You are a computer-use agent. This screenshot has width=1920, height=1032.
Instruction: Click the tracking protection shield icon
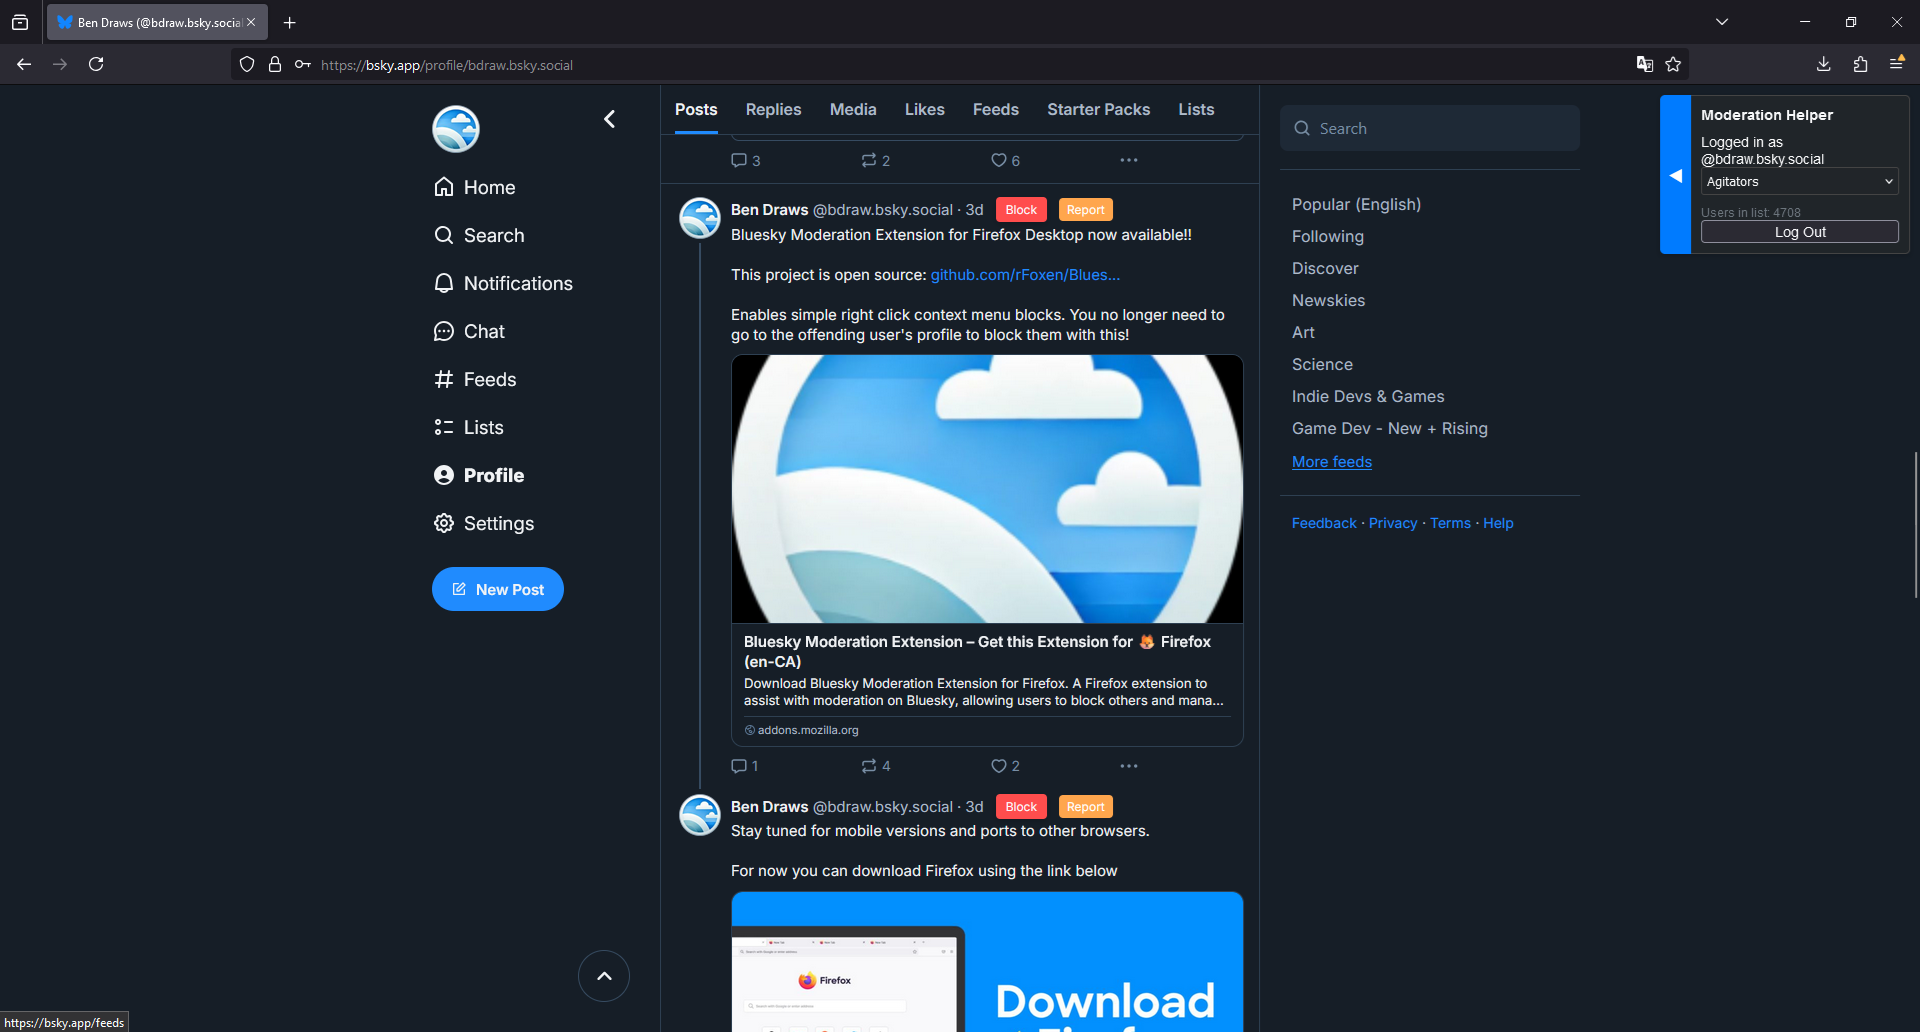pos(247,65)
